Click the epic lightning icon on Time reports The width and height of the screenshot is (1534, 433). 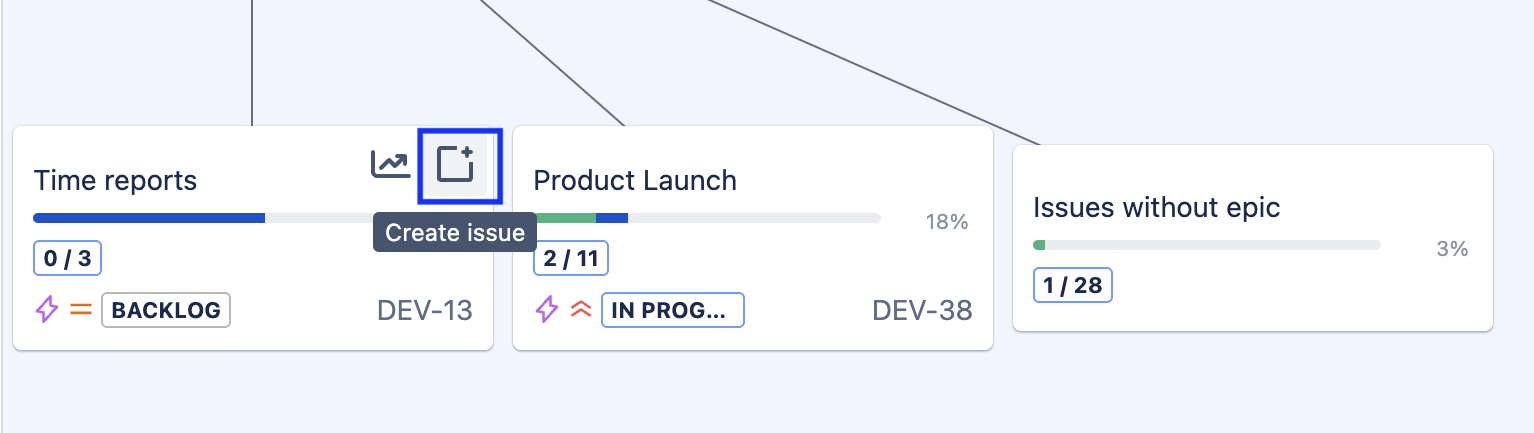click(x=47, y=310)
